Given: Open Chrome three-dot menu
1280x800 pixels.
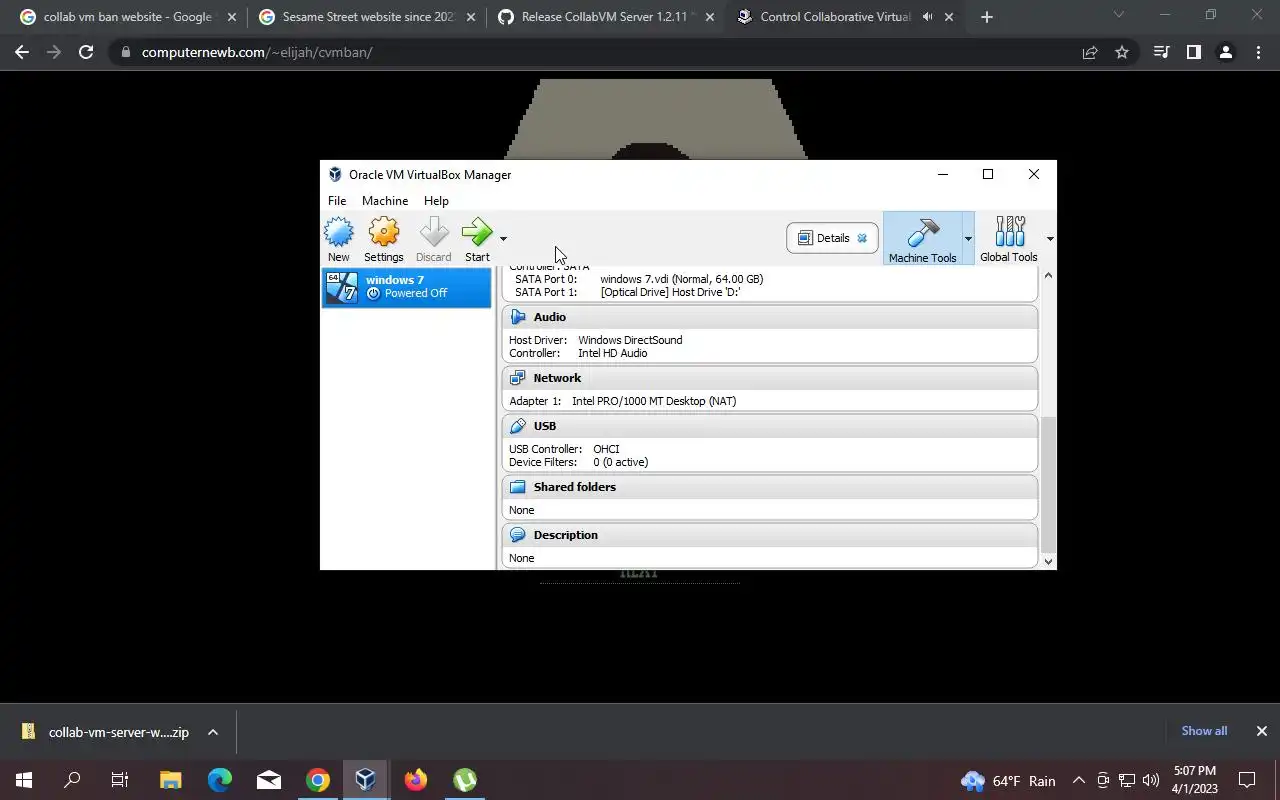Looking at the screenshot, I should [1258, 52].
